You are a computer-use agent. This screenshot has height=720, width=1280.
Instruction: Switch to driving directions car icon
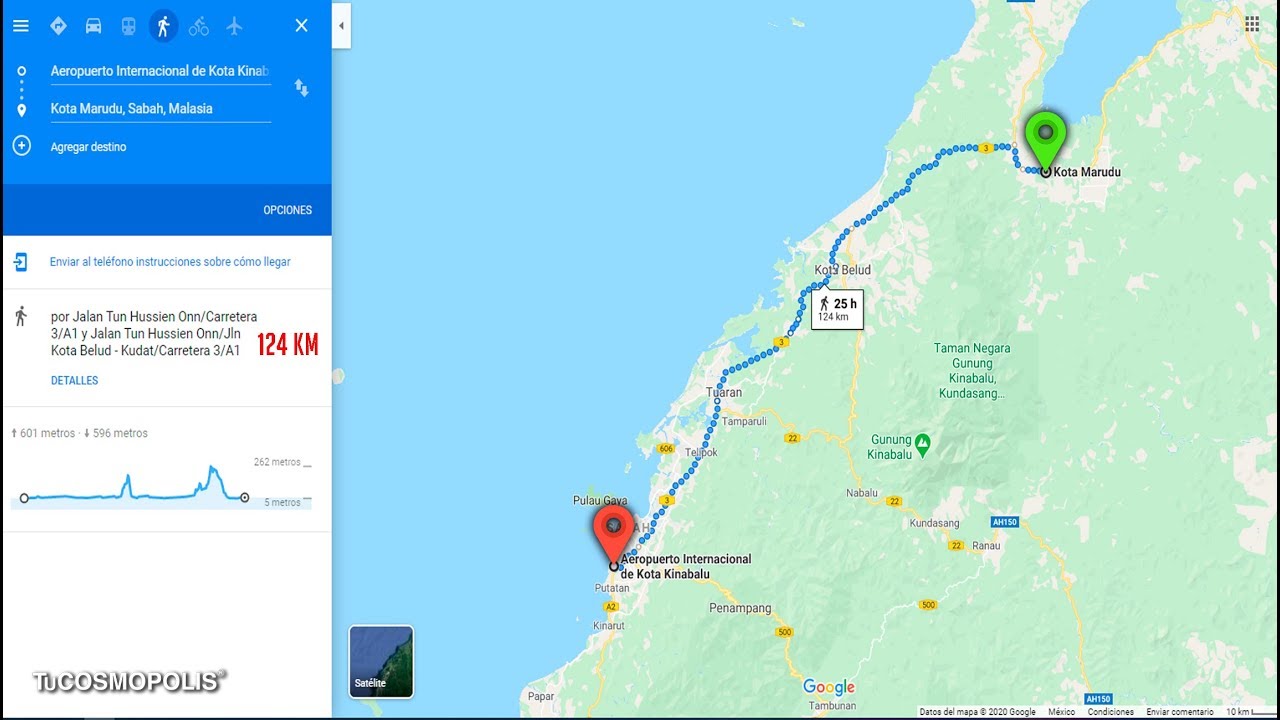93,26
